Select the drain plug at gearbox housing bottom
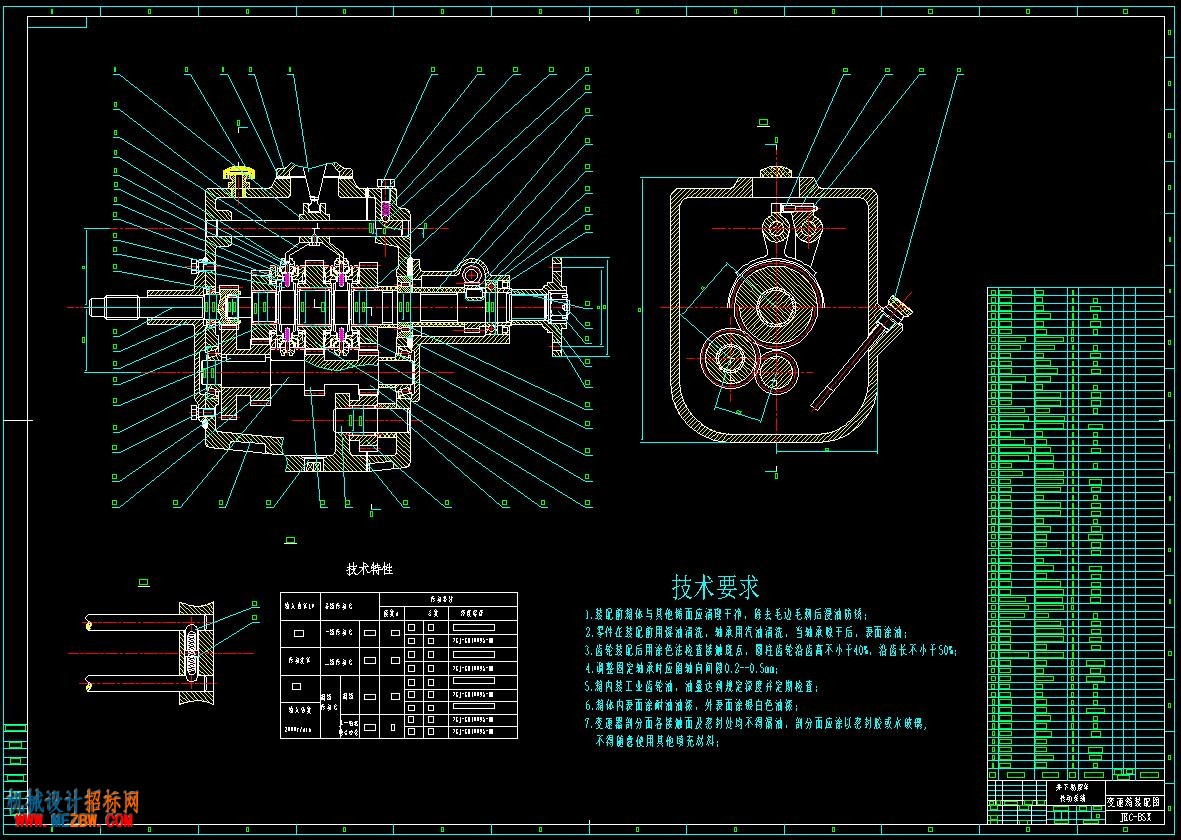Screen dimensions: 1181x840 314,466
